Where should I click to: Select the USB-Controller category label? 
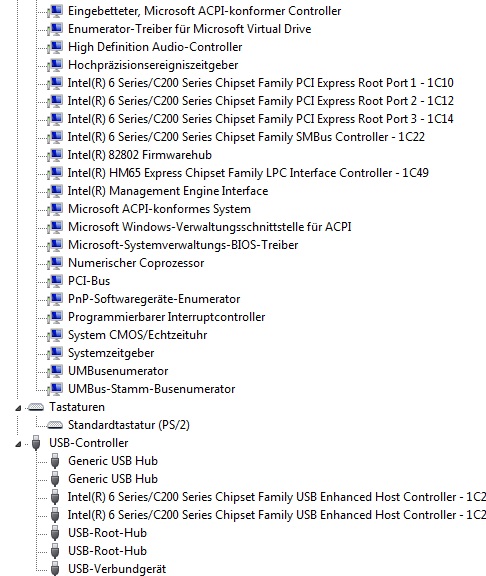tap(89, 443)
